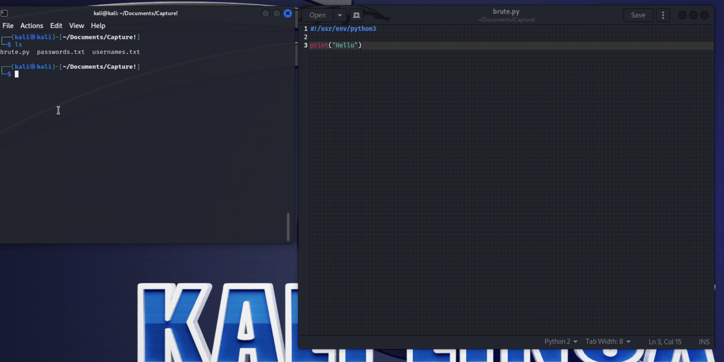Click the terminal window icon in title bar

[4, 13]
